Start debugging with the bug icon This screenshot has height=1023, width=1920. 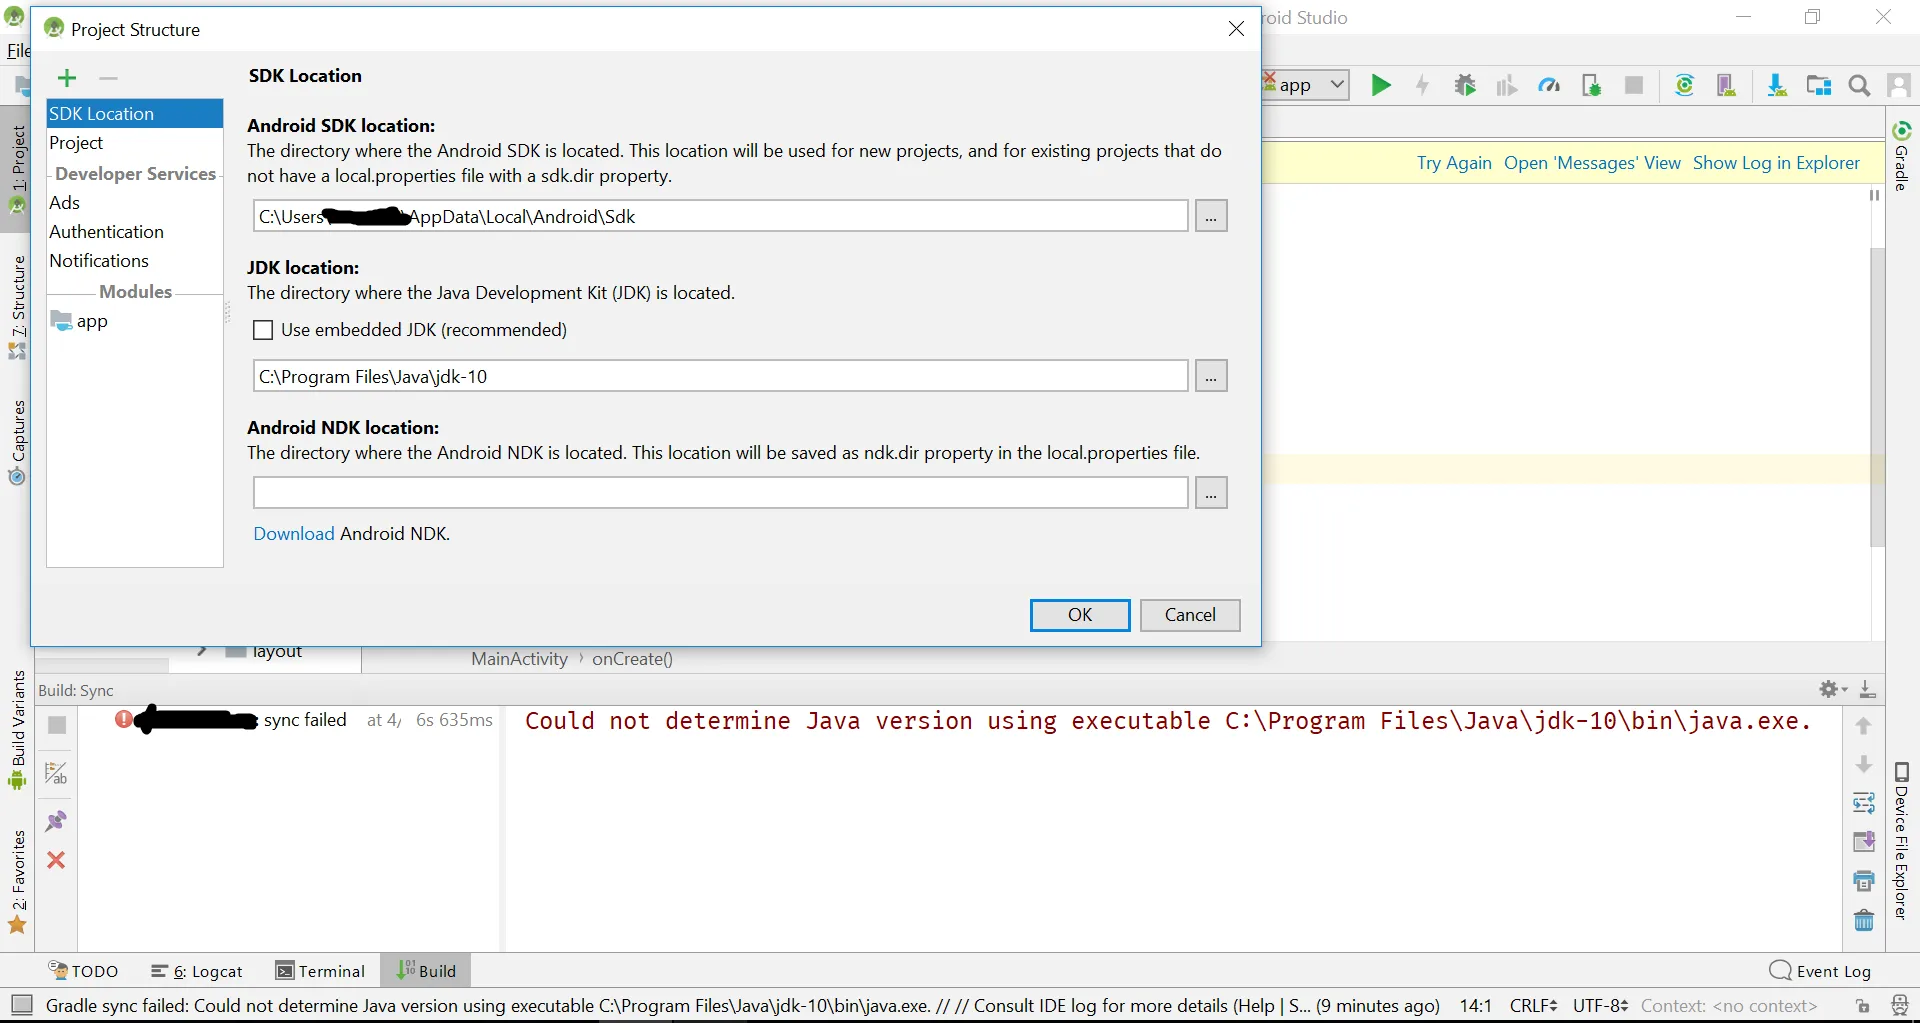[1465, 85]
